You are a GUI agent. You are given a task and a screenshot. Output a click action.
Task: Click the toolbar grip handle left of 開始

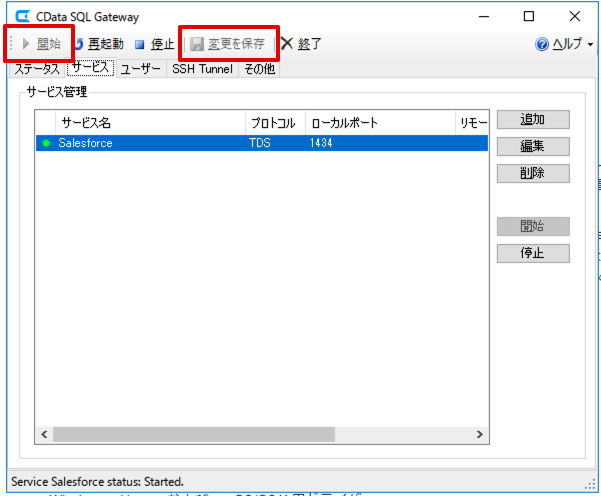pos(11,44)
